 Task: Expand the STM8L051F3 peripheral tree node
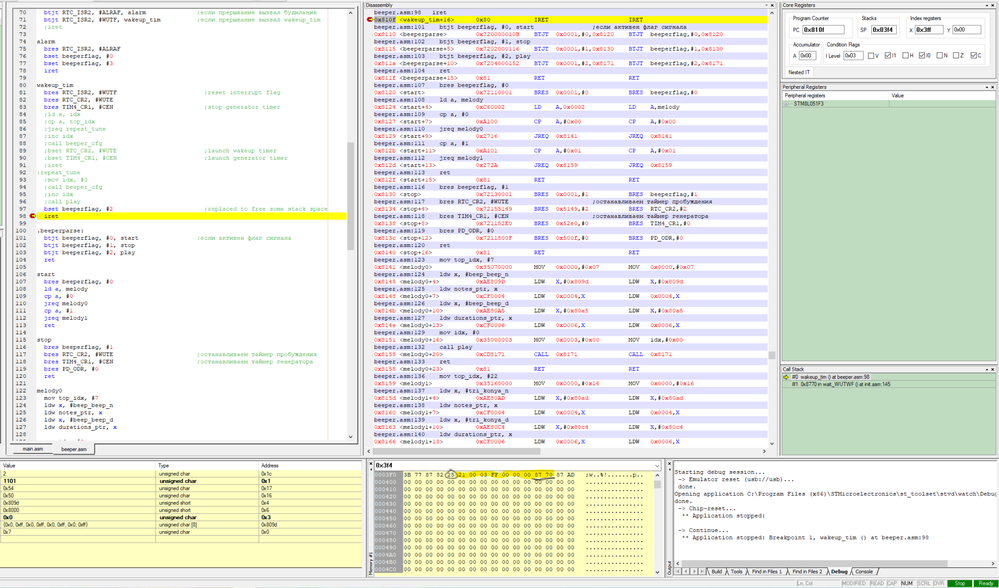point(787,103)
